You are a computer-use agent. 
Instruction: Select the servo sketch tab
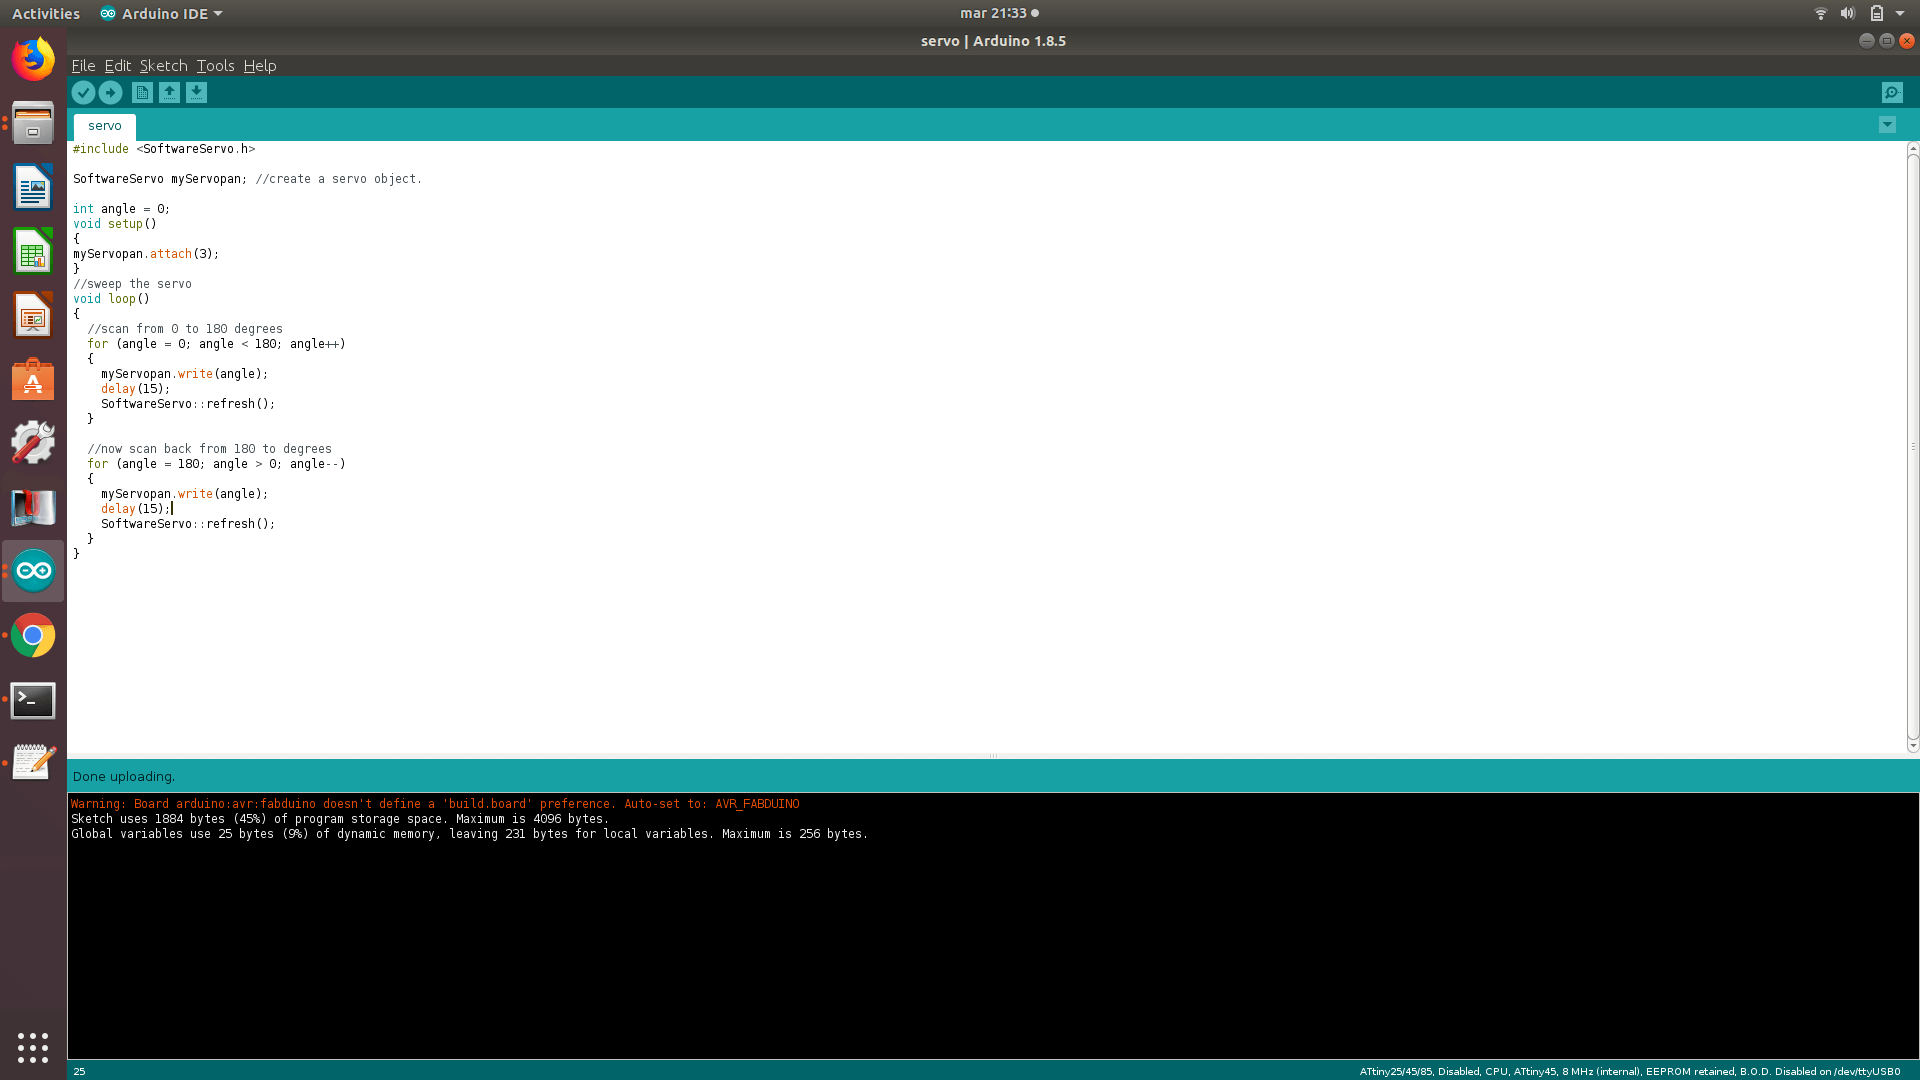point(104,126)
